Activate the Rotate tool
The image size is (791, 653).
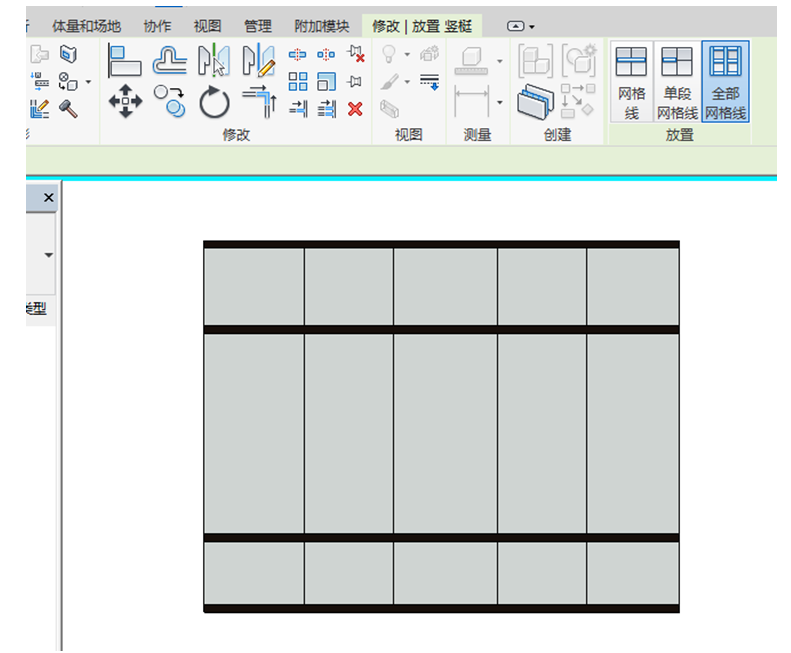click(214, 102)
